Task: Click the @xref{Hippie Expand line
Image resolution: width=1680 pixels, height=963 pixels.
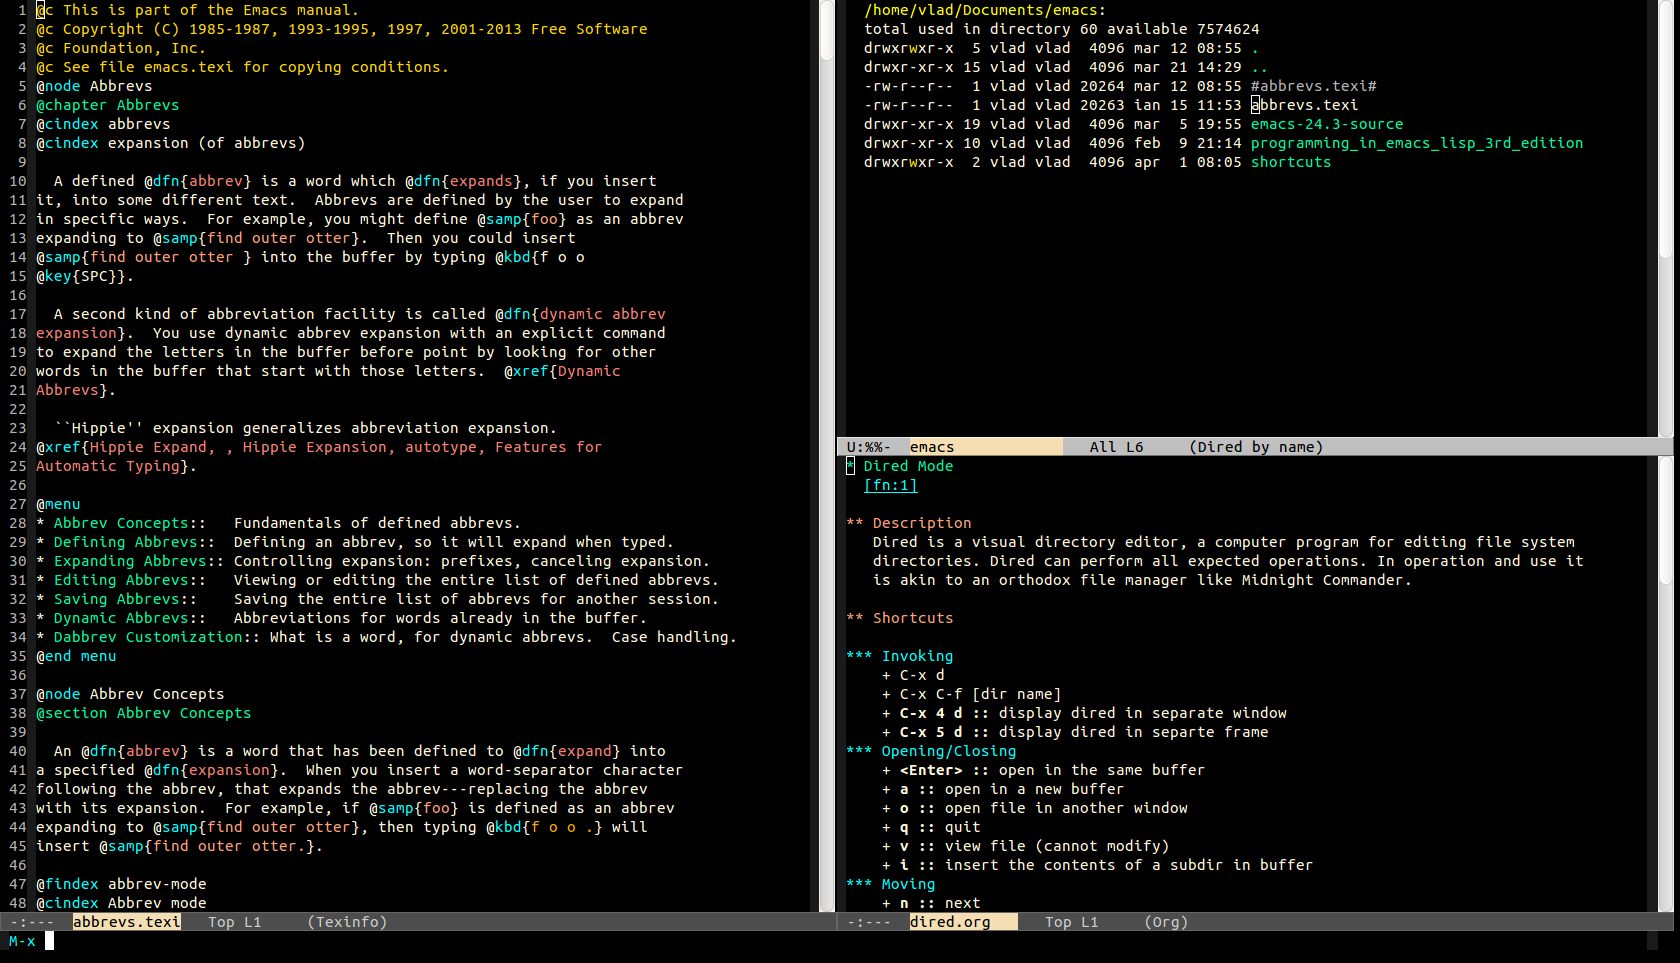Action: point(319,447)
